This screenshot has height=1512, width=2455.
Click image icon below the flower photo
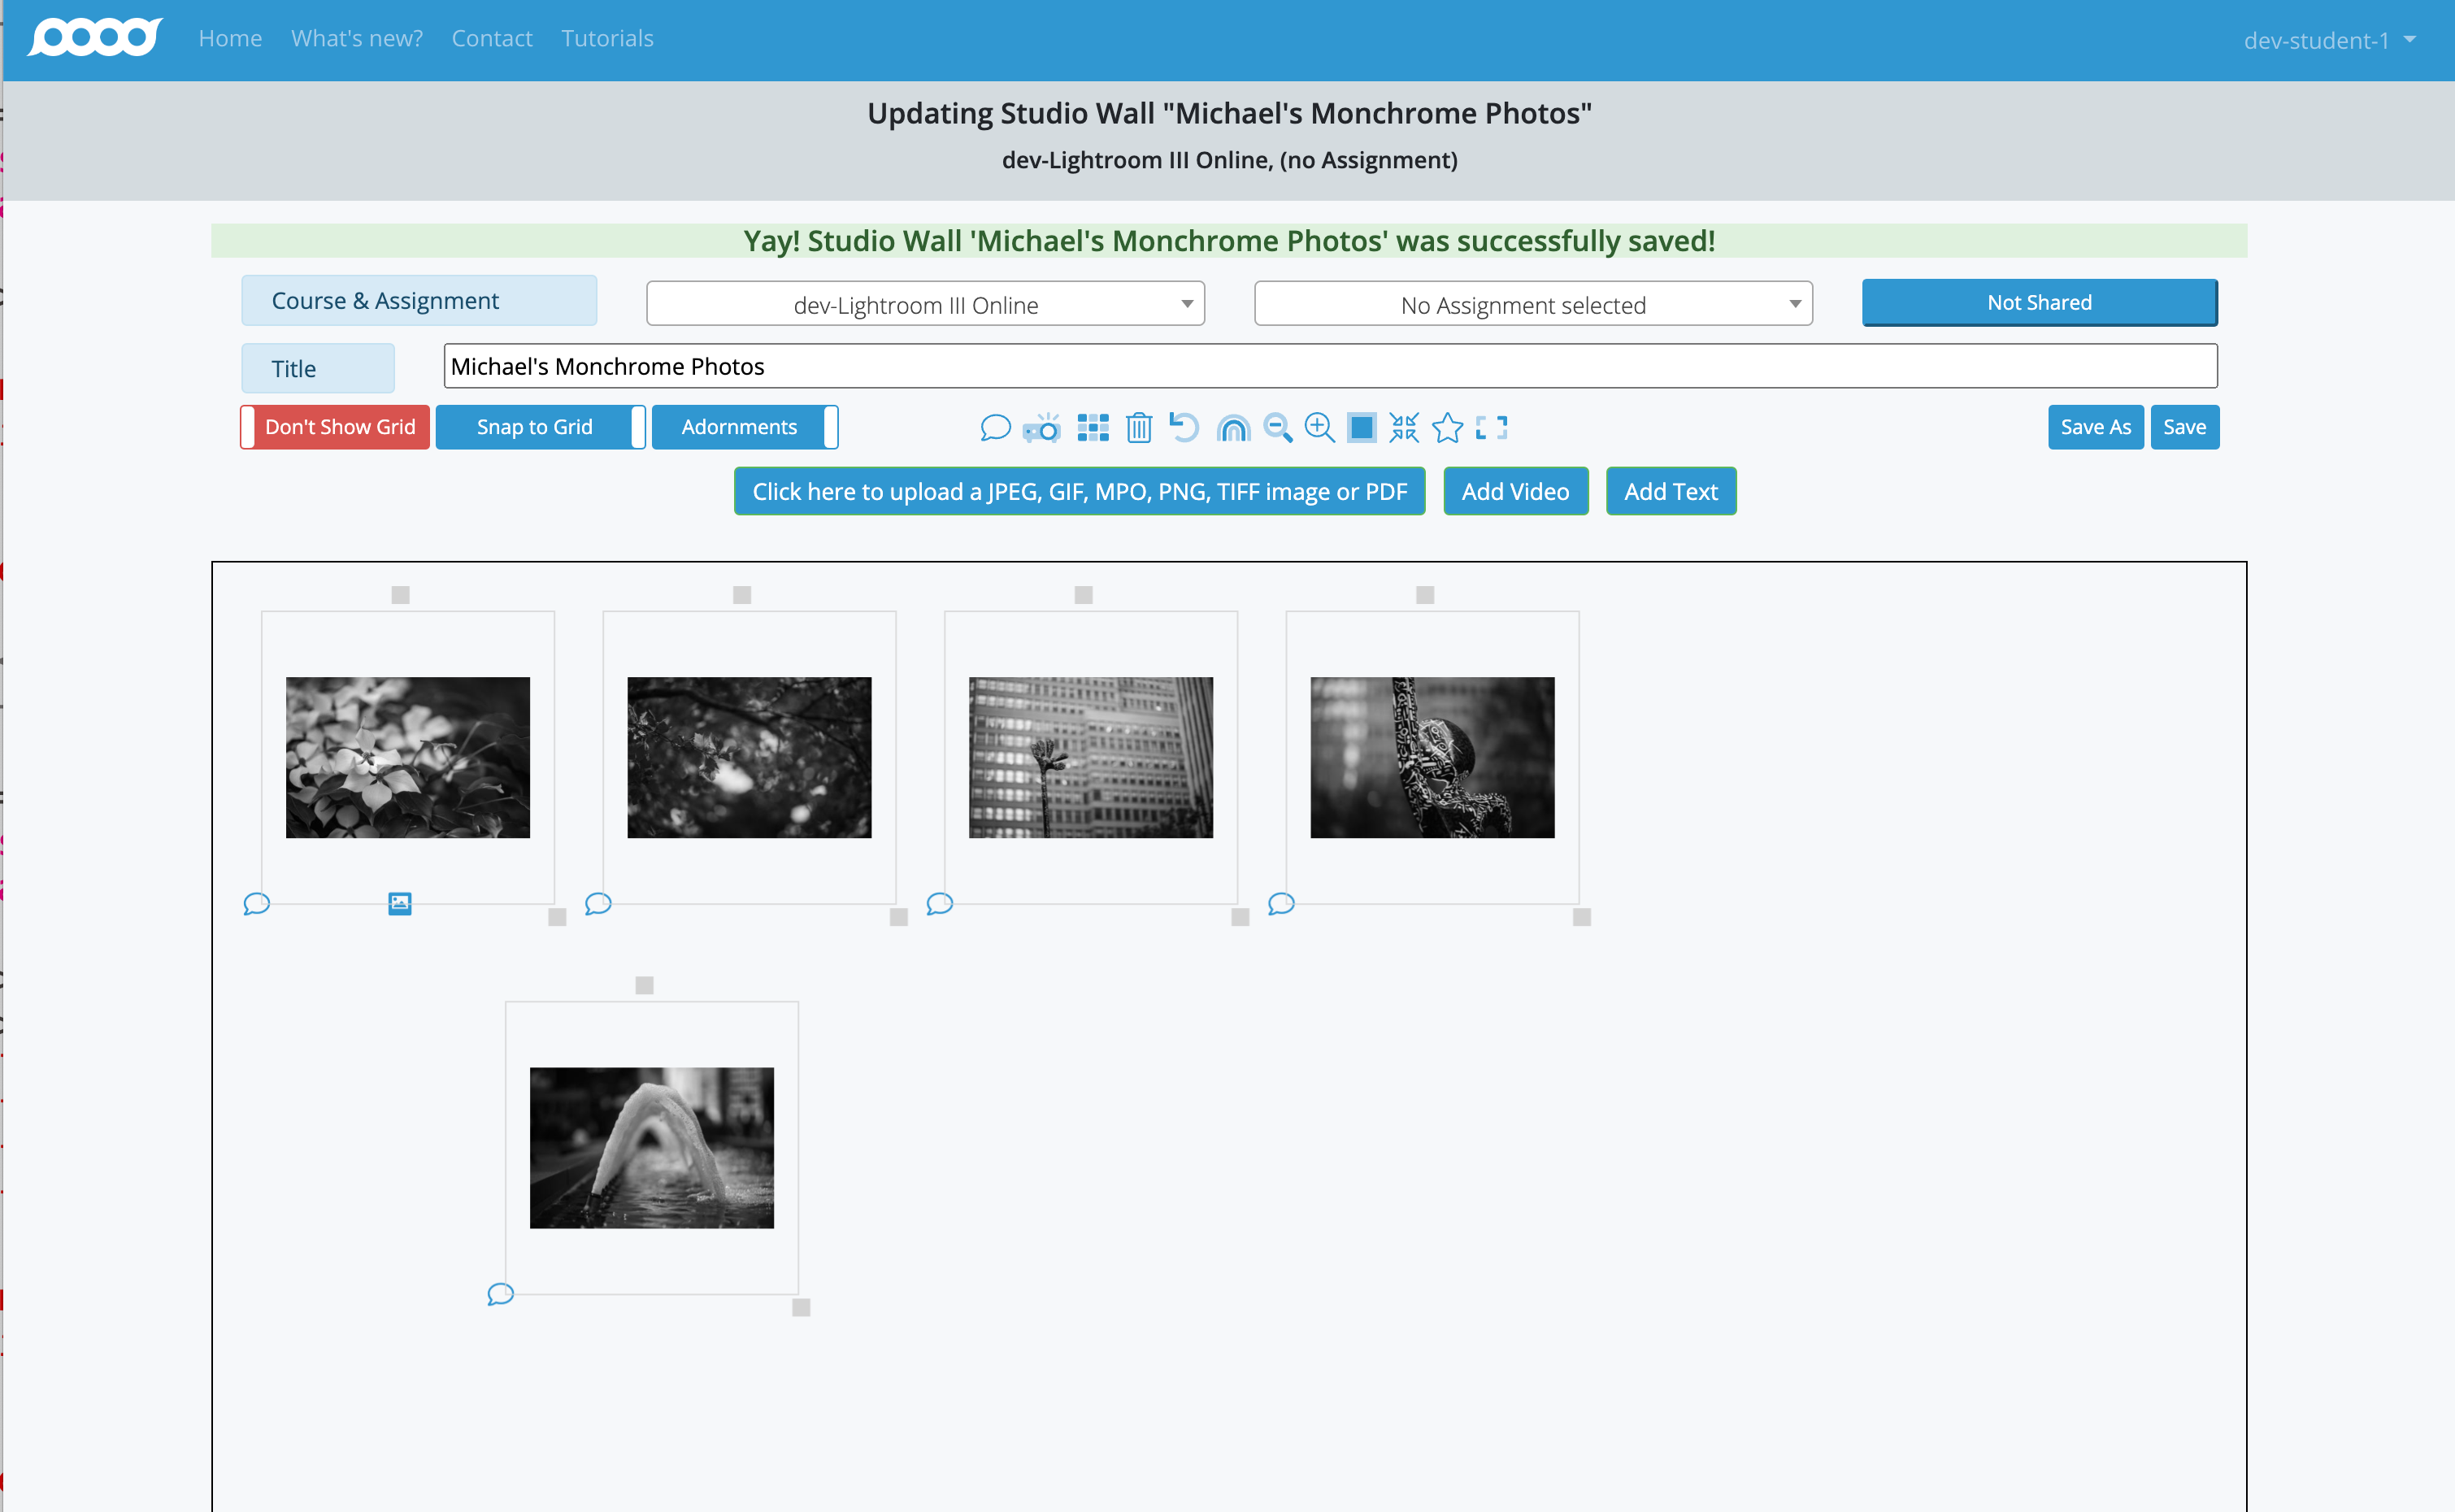(x=400, y=904)
